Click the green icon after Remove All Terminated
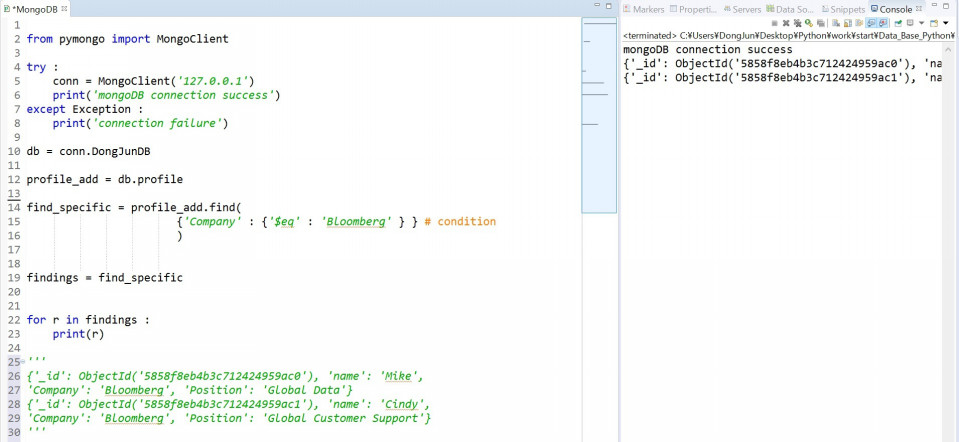This screenshot has width=959, height=442. pos(809,23)
